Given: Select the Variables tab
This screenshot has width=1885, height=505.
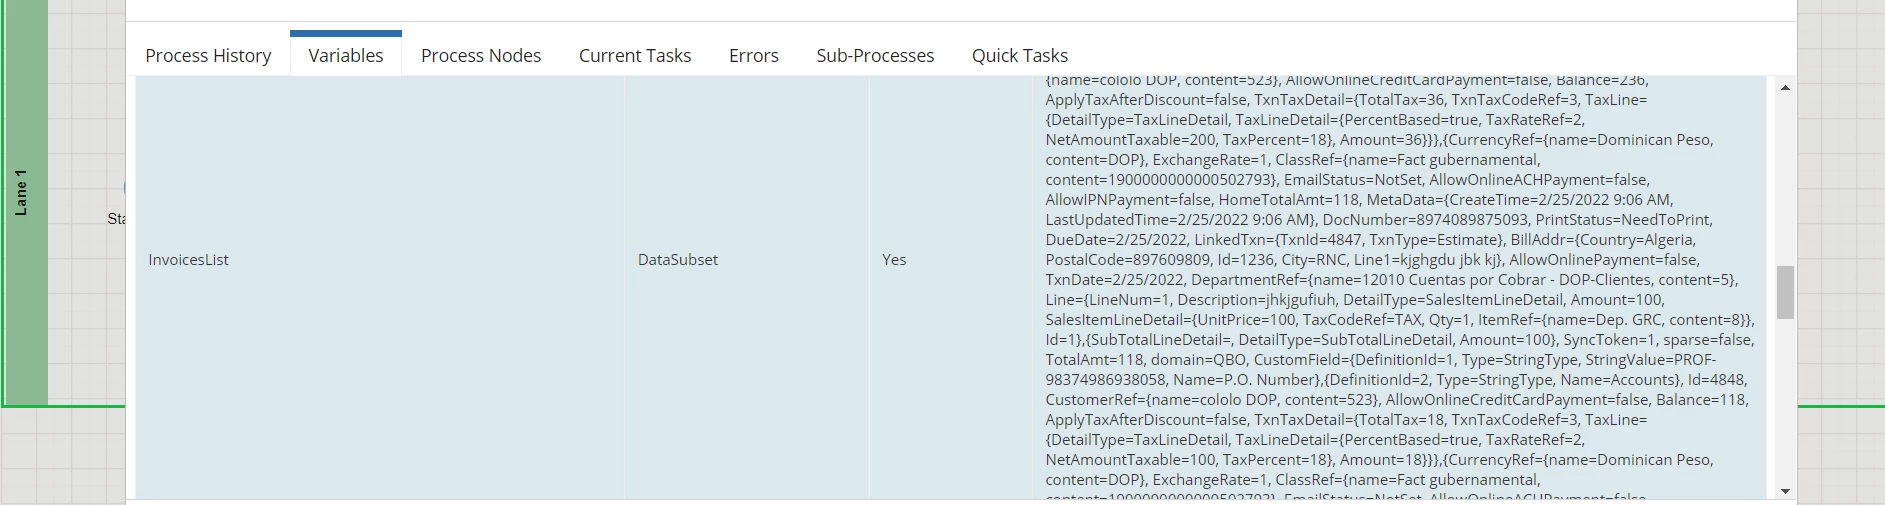Looking at the screenshot, I should (x=346, y=55).
